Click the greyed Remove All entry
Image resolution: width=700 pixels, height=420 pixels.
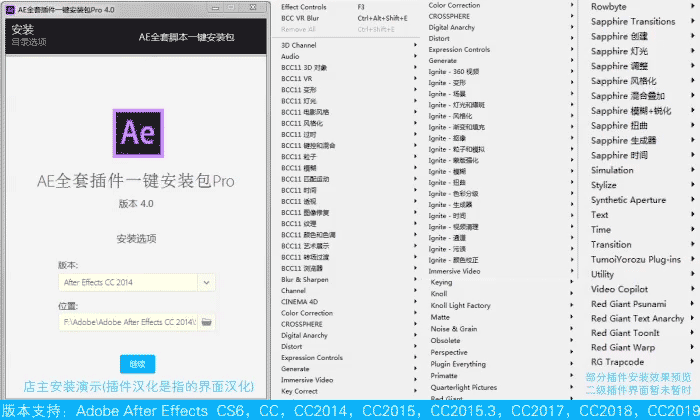298,29
